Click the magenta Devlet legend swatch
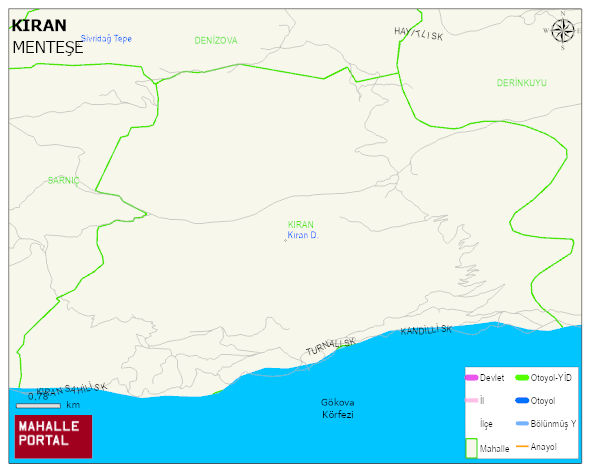 [472, 377]
